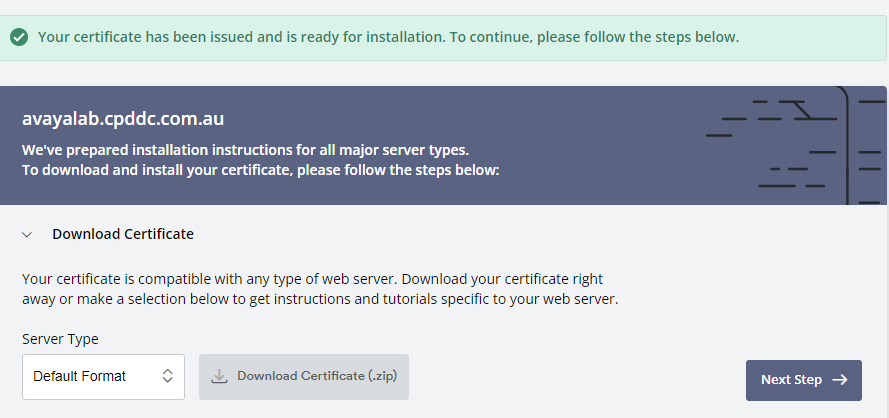The width and height of the screenshot is (889, 418).
Task: Click the certificate issued success message
Action: pos(388,37)
